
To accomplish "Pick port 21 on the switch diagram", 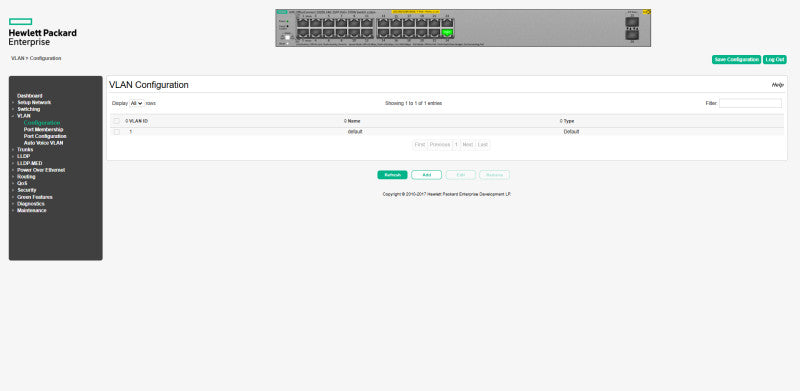I will [x=434, y=23].
